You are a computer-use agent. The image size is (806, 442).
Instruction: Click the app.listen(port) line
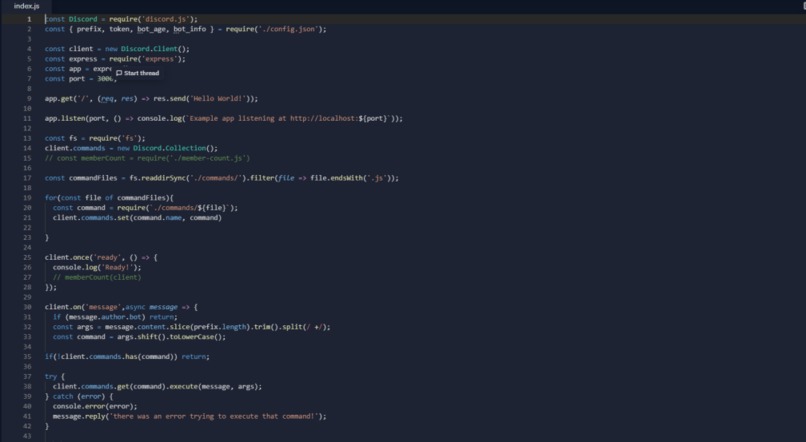point(224,119)
